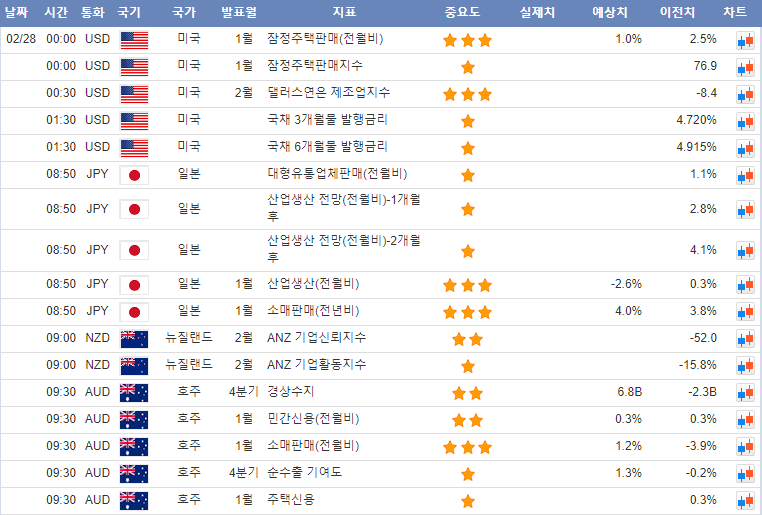Click the 02/28 date cell
762x515 pixels.
tap(21, 39)
